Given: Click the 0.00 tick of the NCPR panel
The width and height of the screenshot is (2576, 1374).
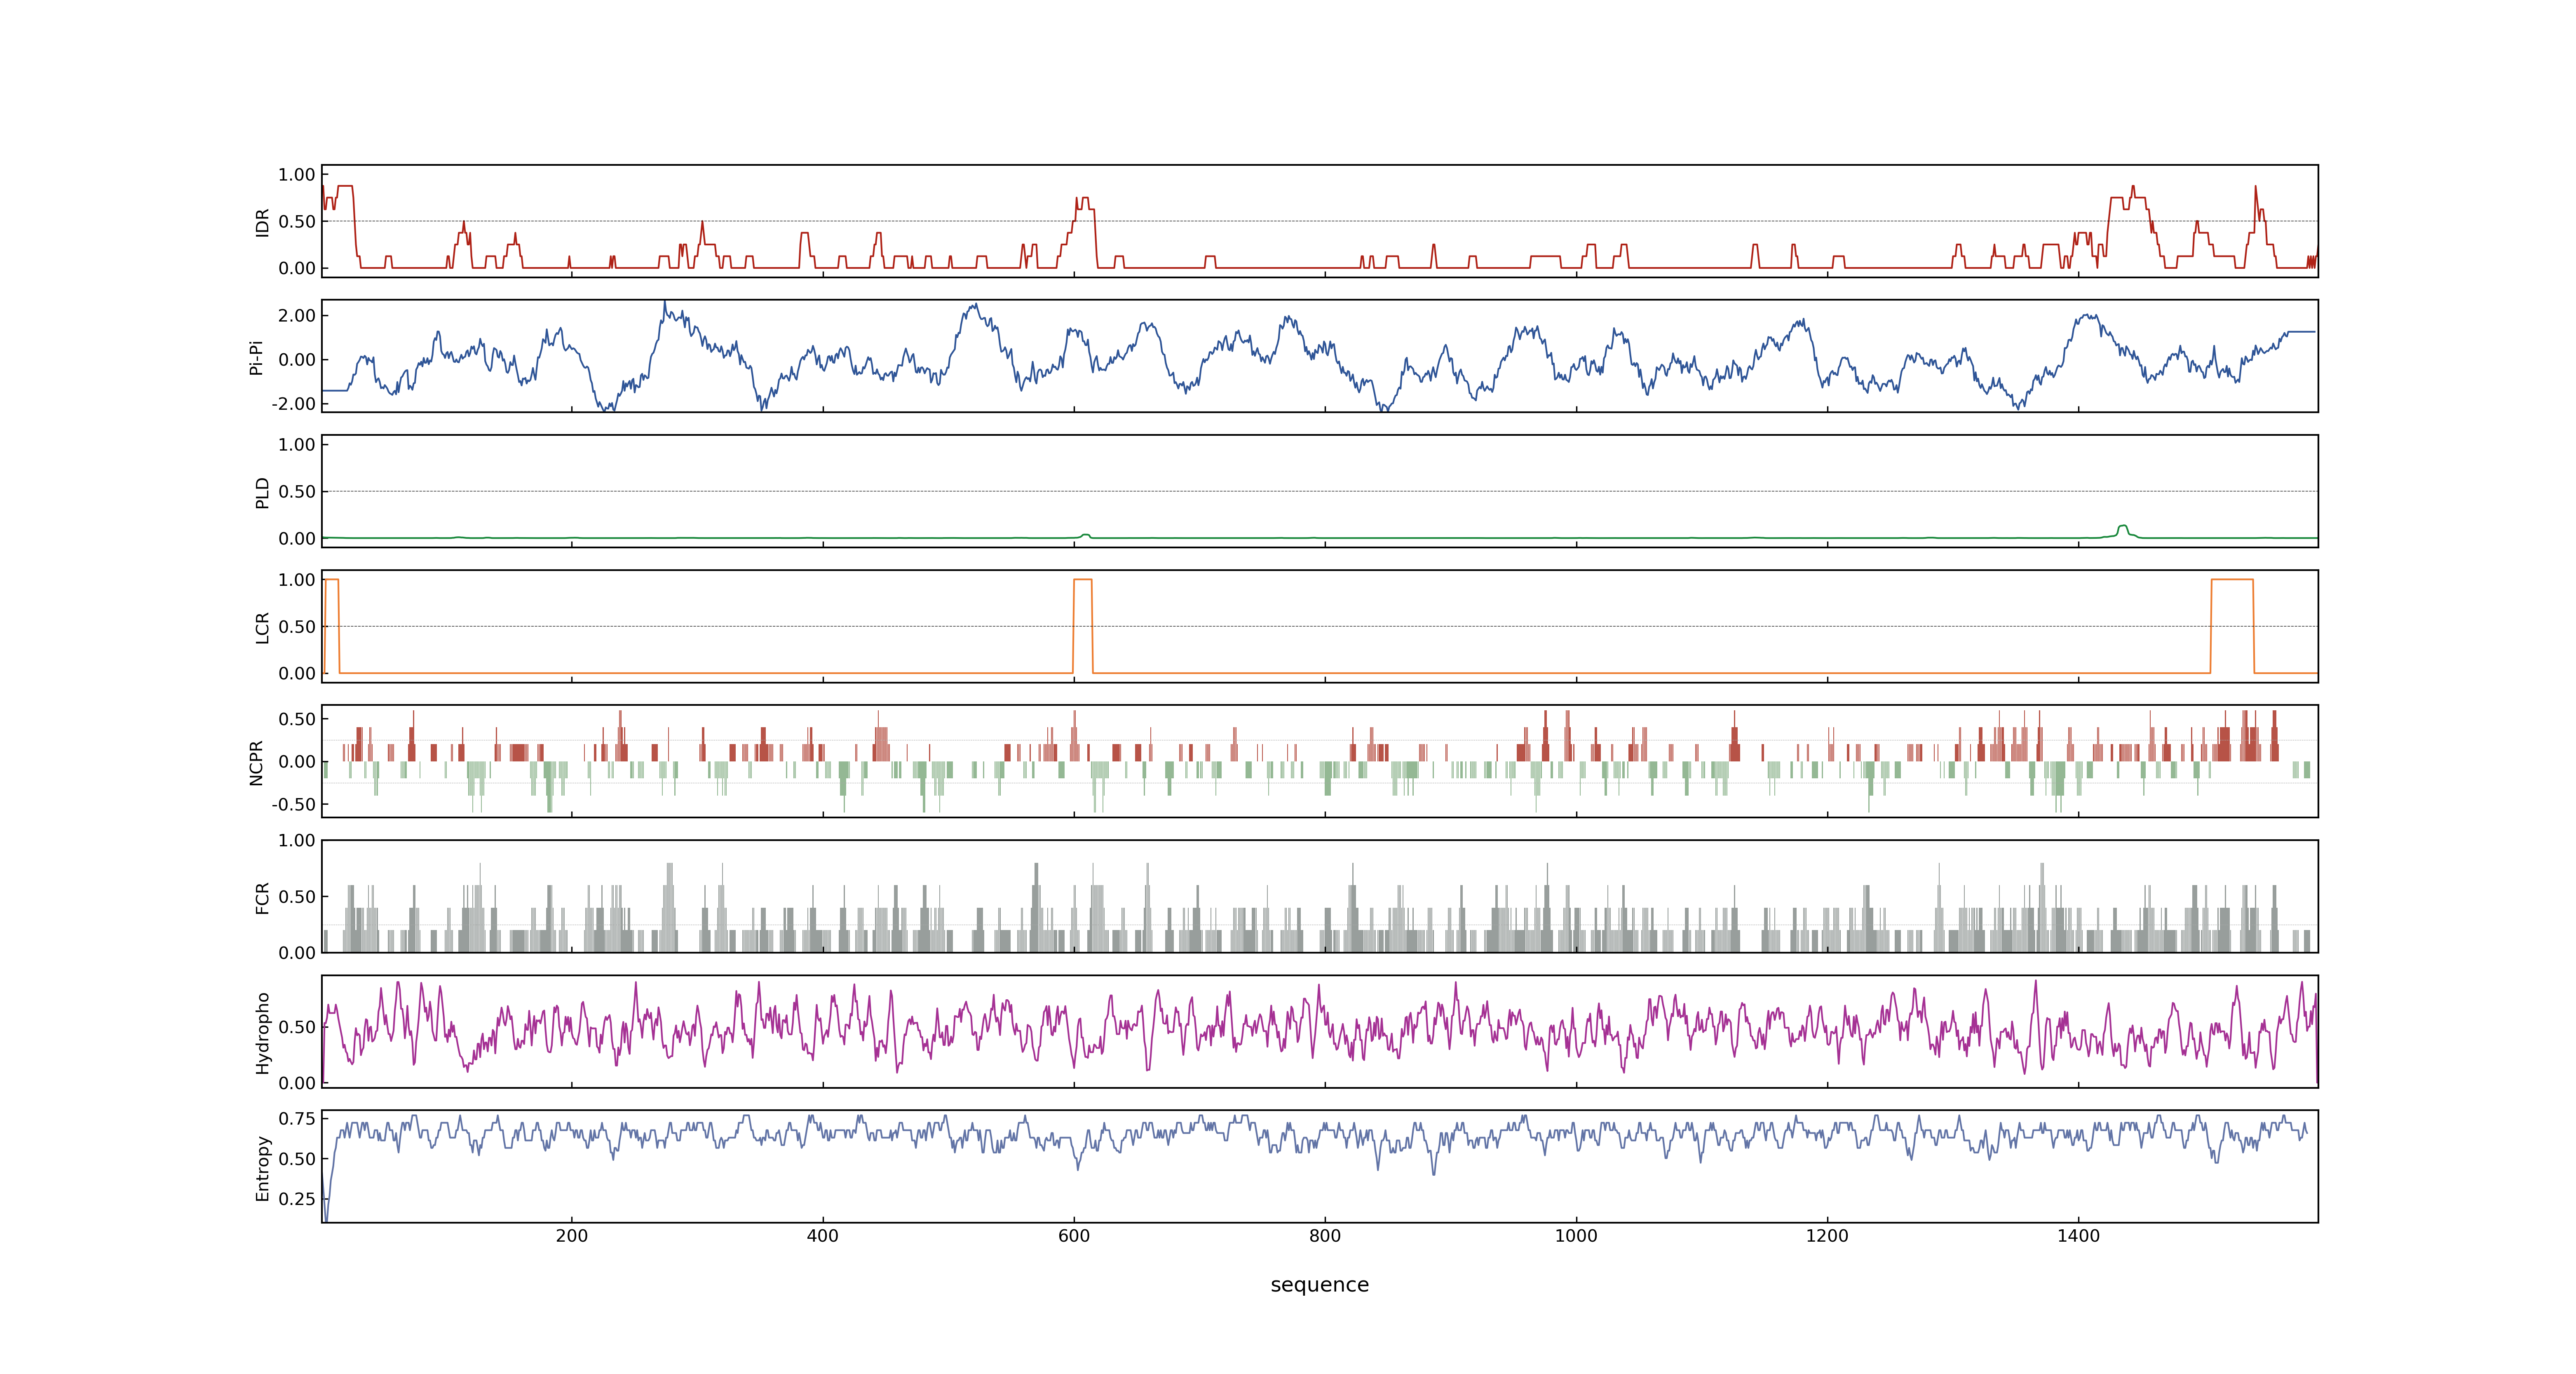Looking at the screenshot, I should point(297,762).
